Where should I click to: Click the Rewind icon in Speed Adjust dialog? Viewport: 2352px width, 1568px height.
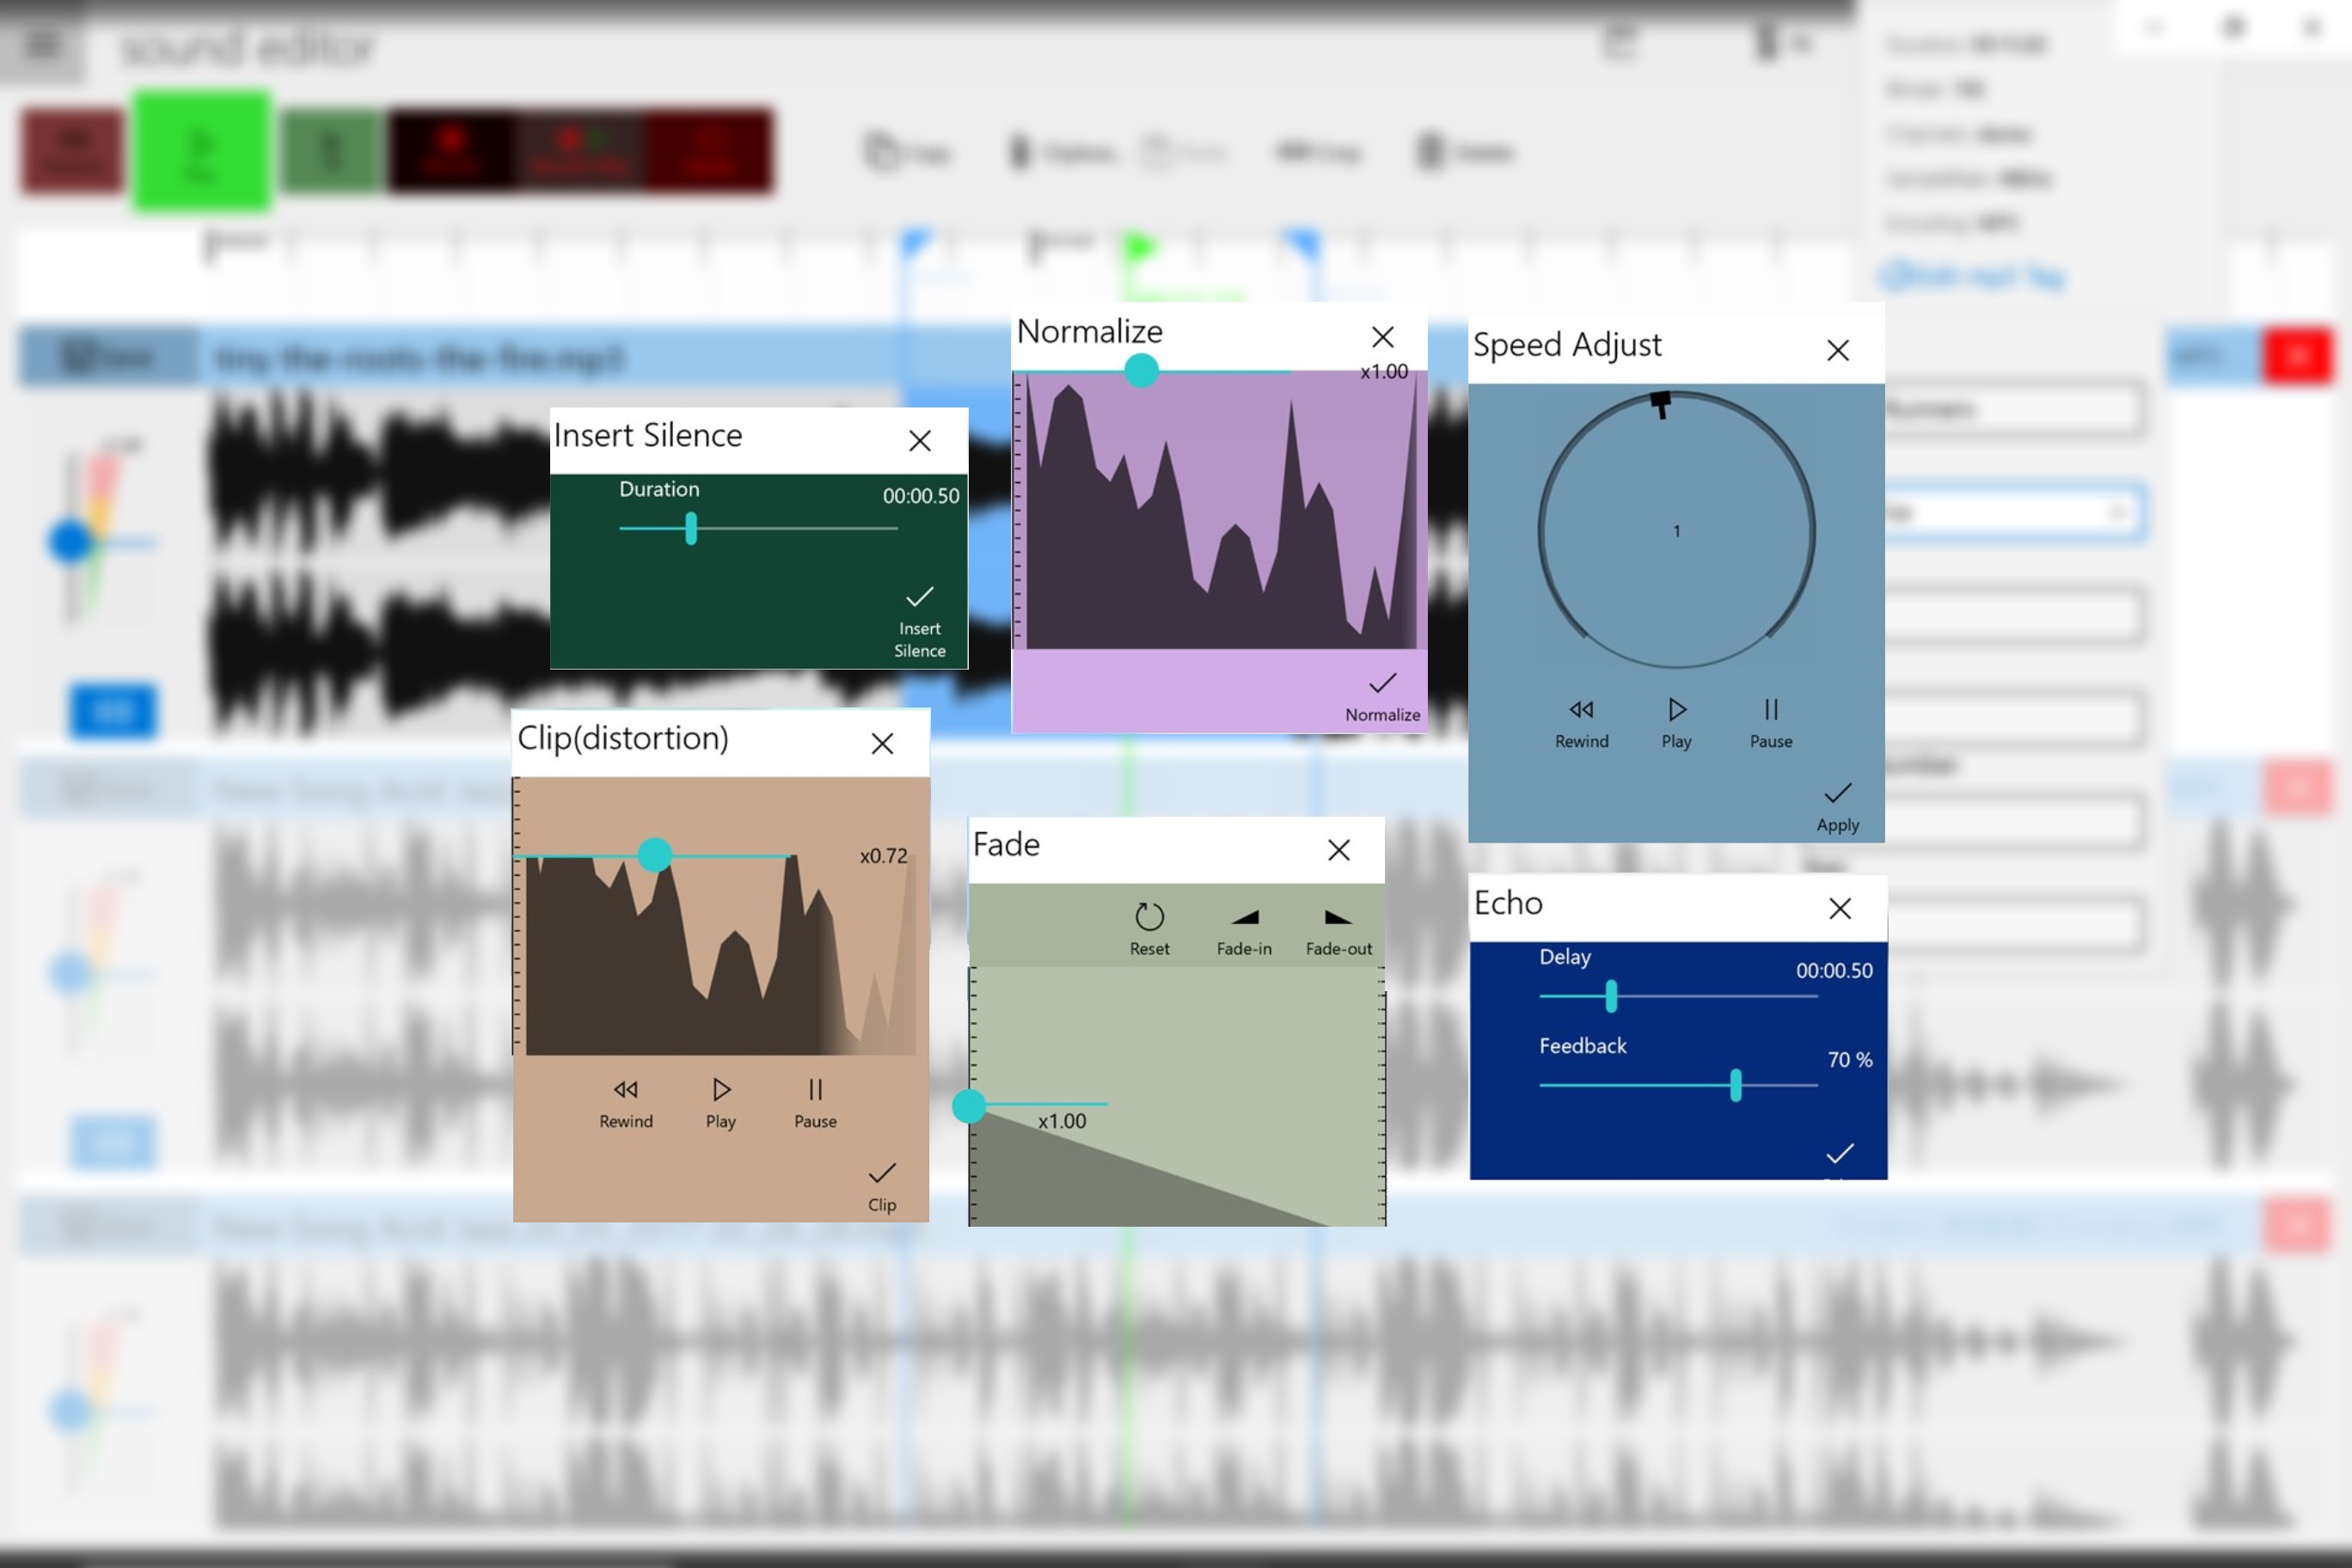[x=1582, y=710]
